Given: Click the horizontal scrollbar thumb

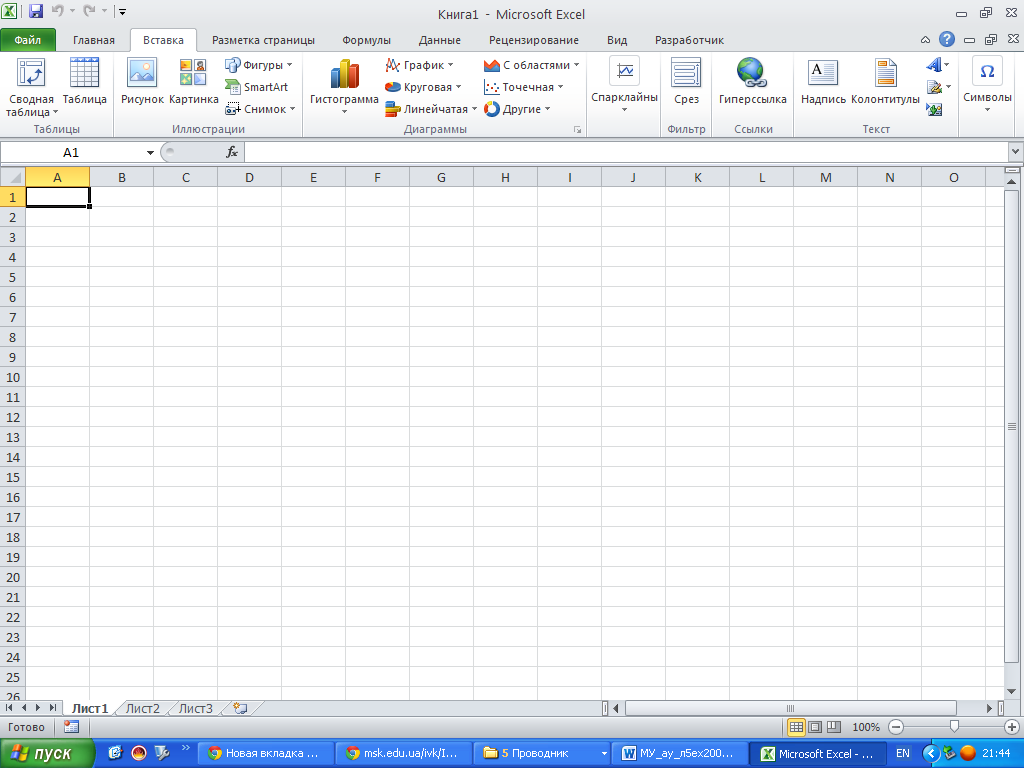Looking at the screenshot, I should 790,709.
